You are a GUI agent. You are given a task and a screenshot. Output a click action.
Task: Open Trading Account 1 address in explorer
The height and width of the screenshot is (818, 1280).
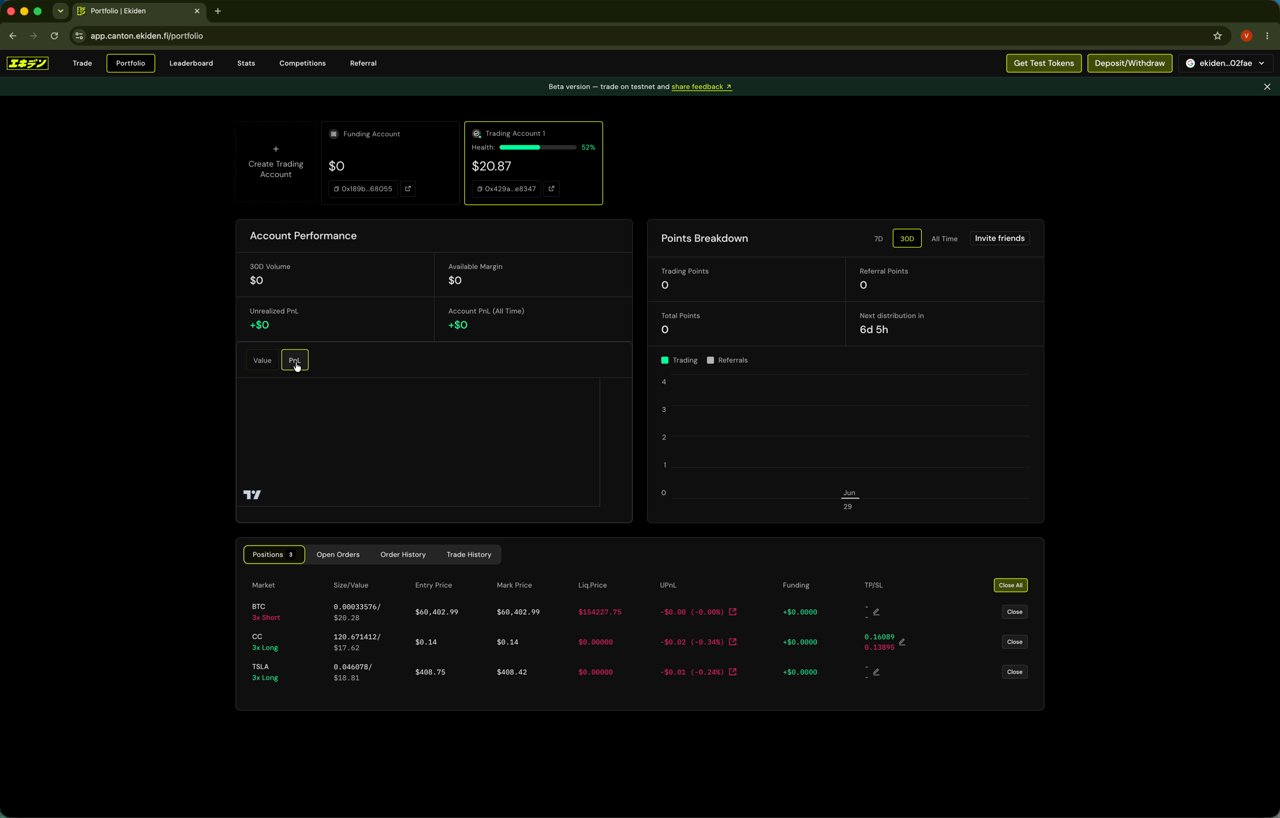551,189
